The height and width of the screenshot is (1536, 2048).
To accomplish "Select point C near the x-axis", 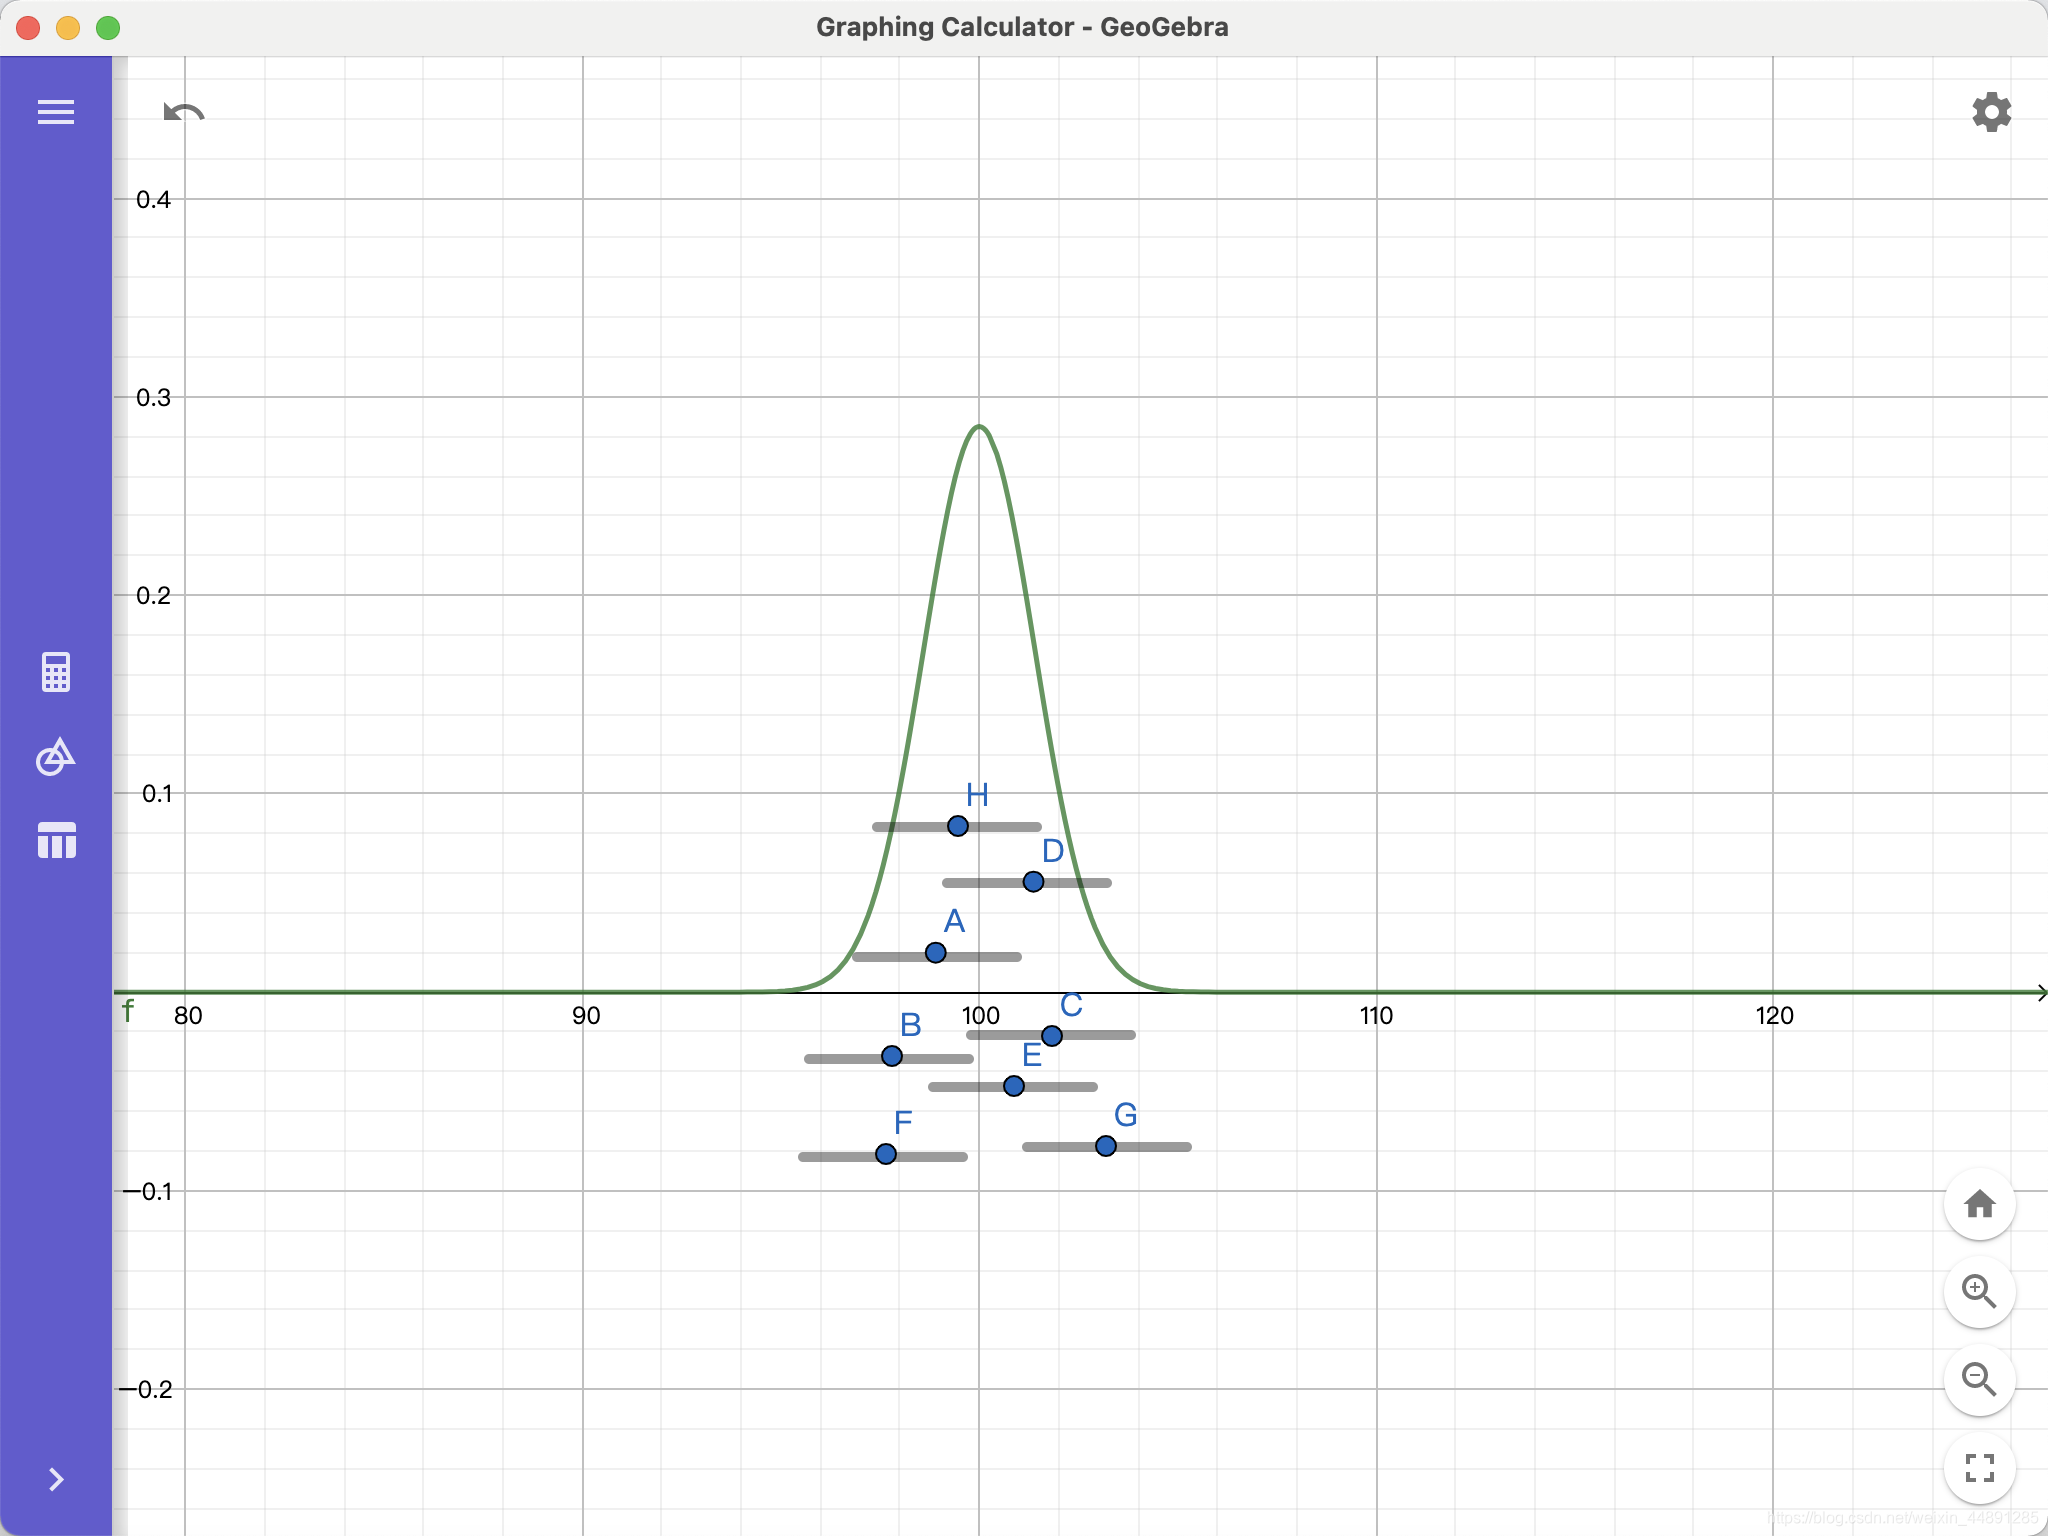I will [1051, 1036].
